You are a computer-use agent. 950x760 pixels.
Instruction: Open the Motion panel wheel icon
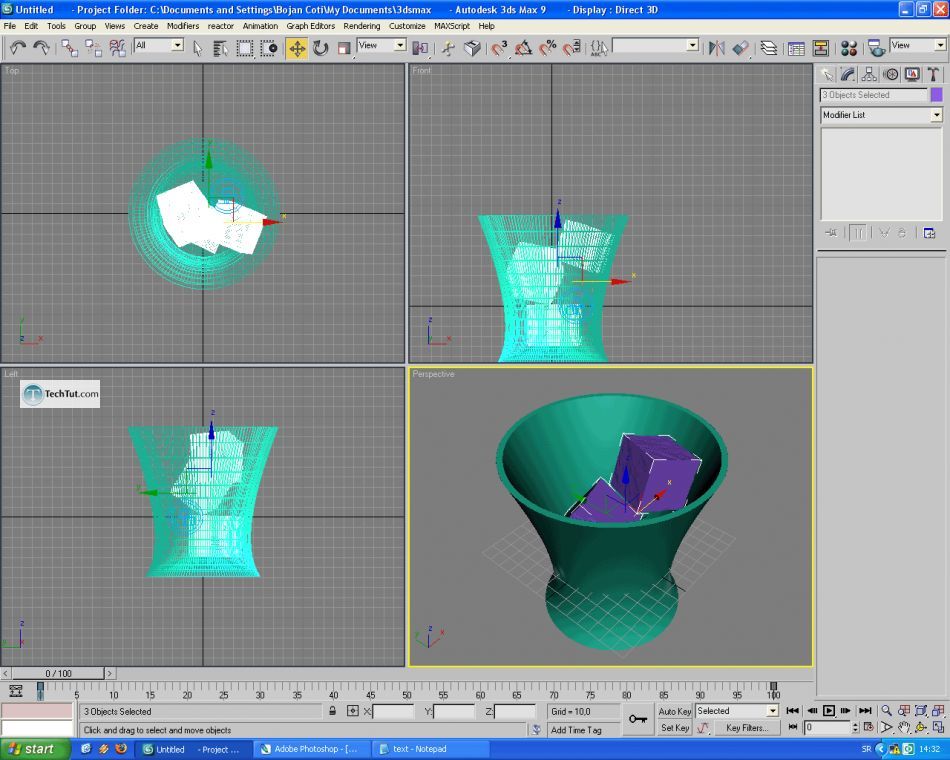[x=890, y=74]
